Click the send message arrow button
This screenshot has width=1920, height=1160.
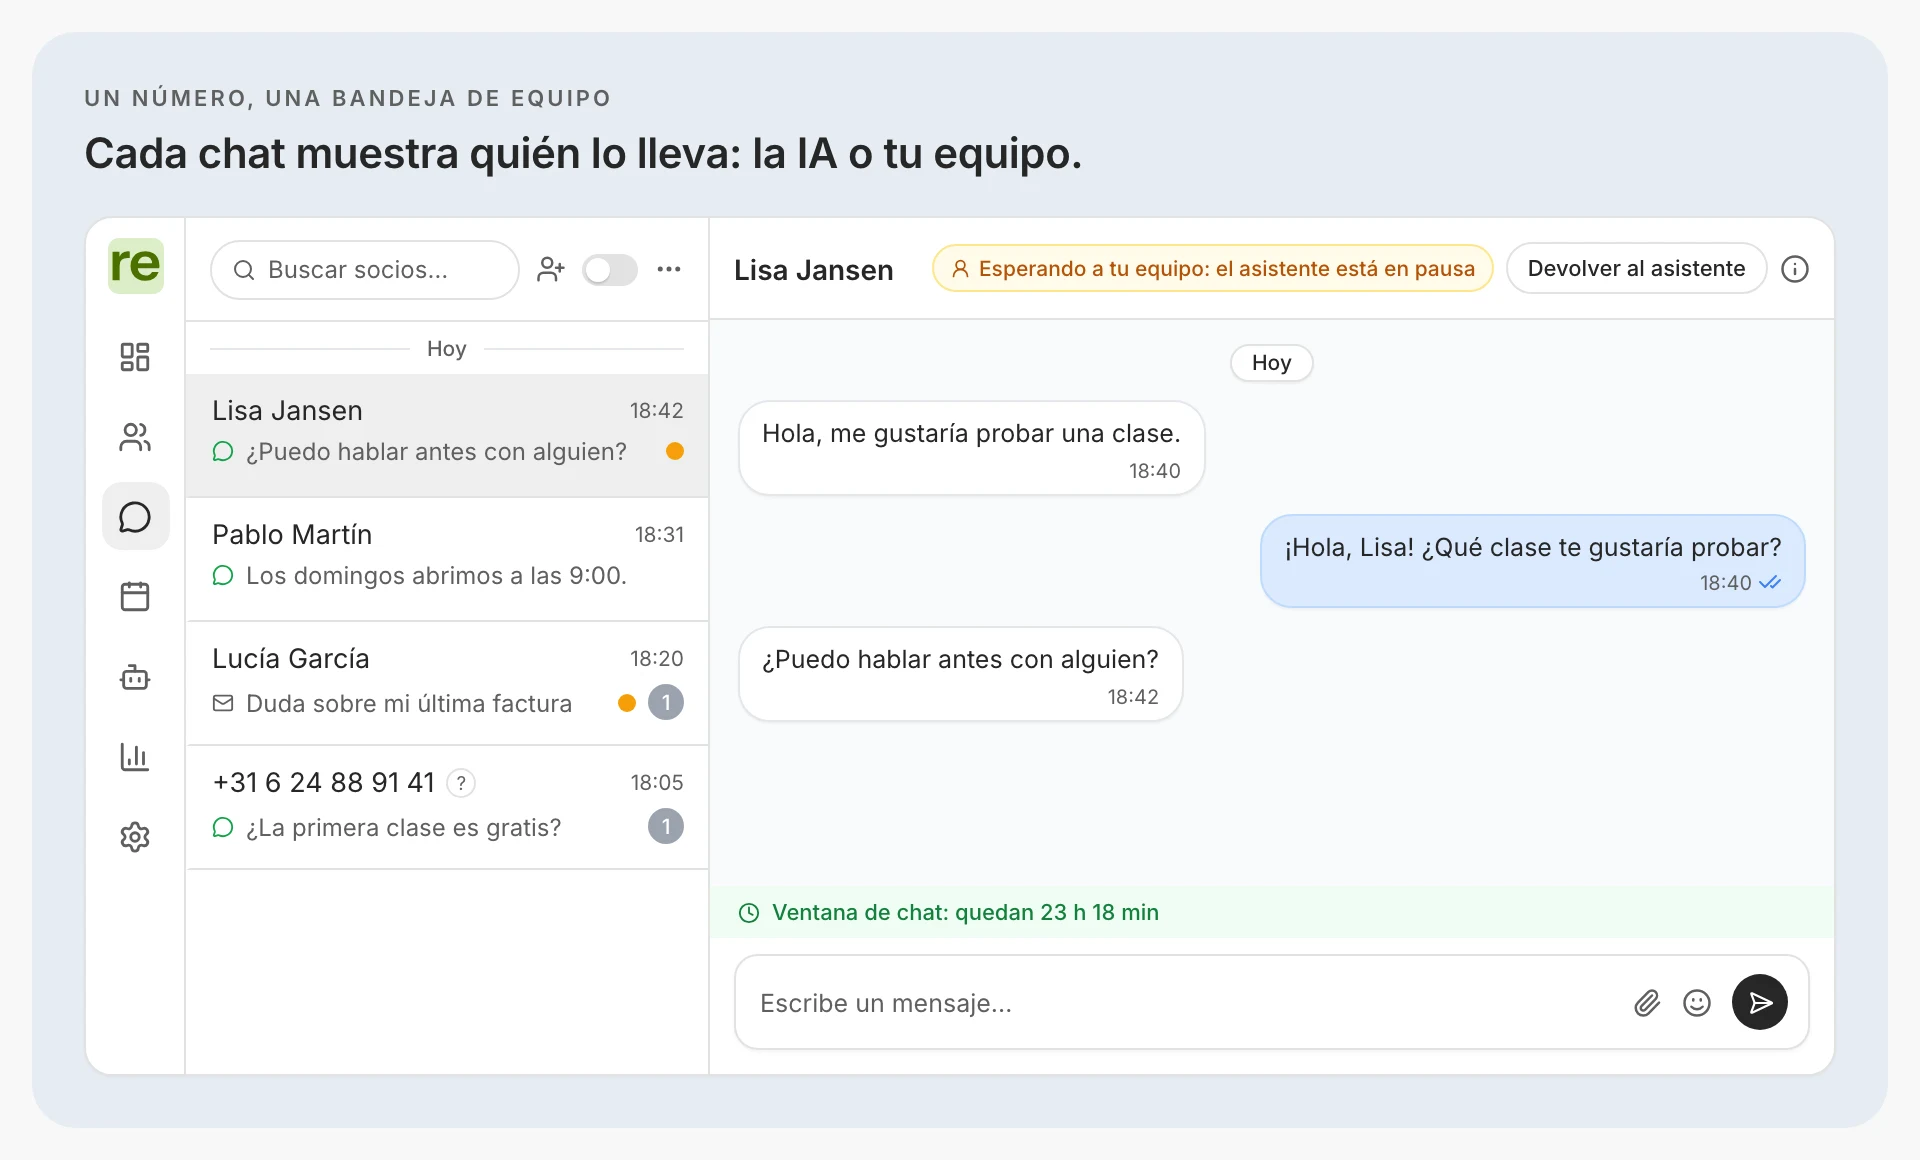coord(1760,1002)
